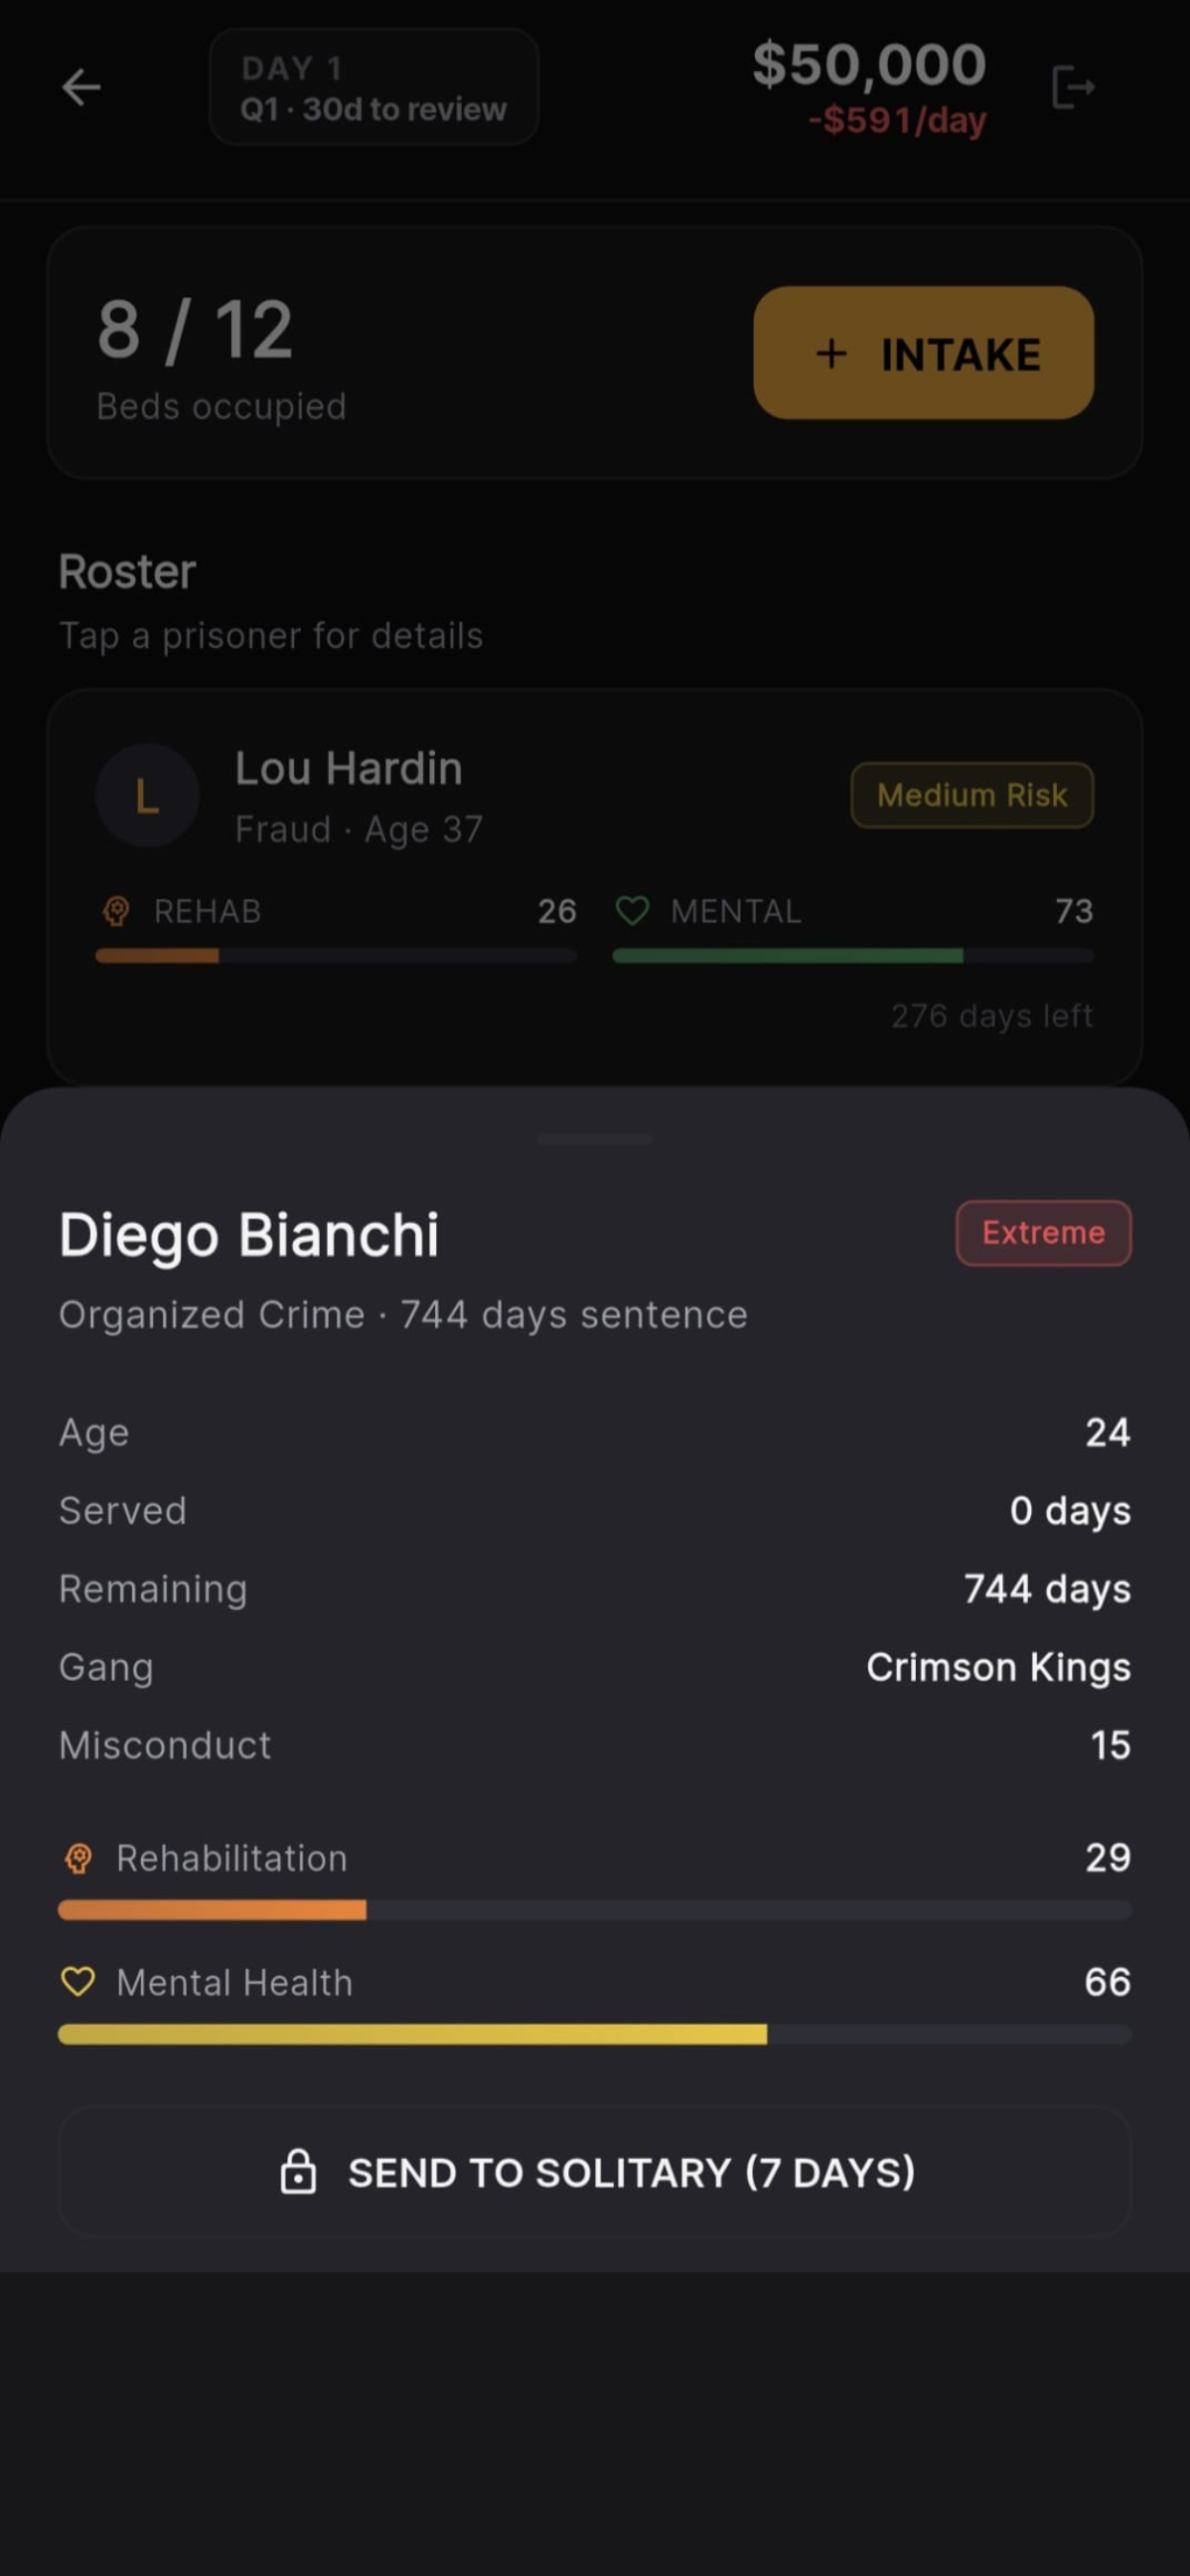1190x2576 pixels.
Task: Click the plus icon on Intake button
Action: (831, 354)
